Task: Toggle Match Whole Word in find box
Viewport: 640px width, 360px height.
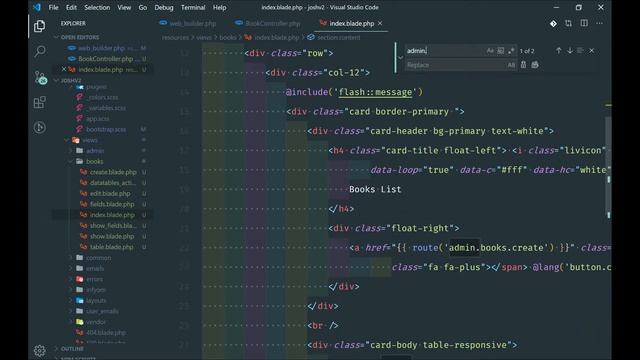Action: pos(501,51)
